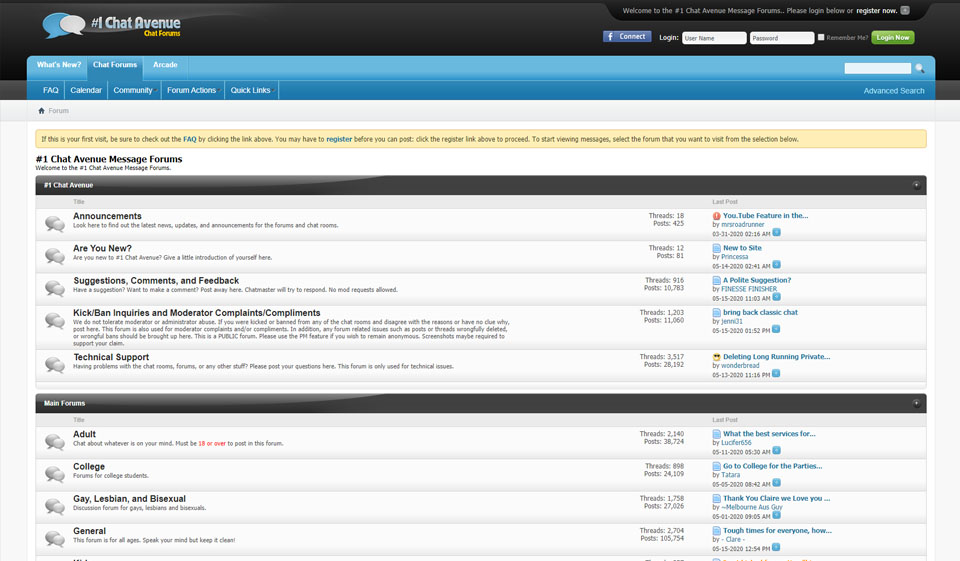Click the home icon in the breadcrumb
960x561 pixels.
pyautogui.click(x=41, y=111)
